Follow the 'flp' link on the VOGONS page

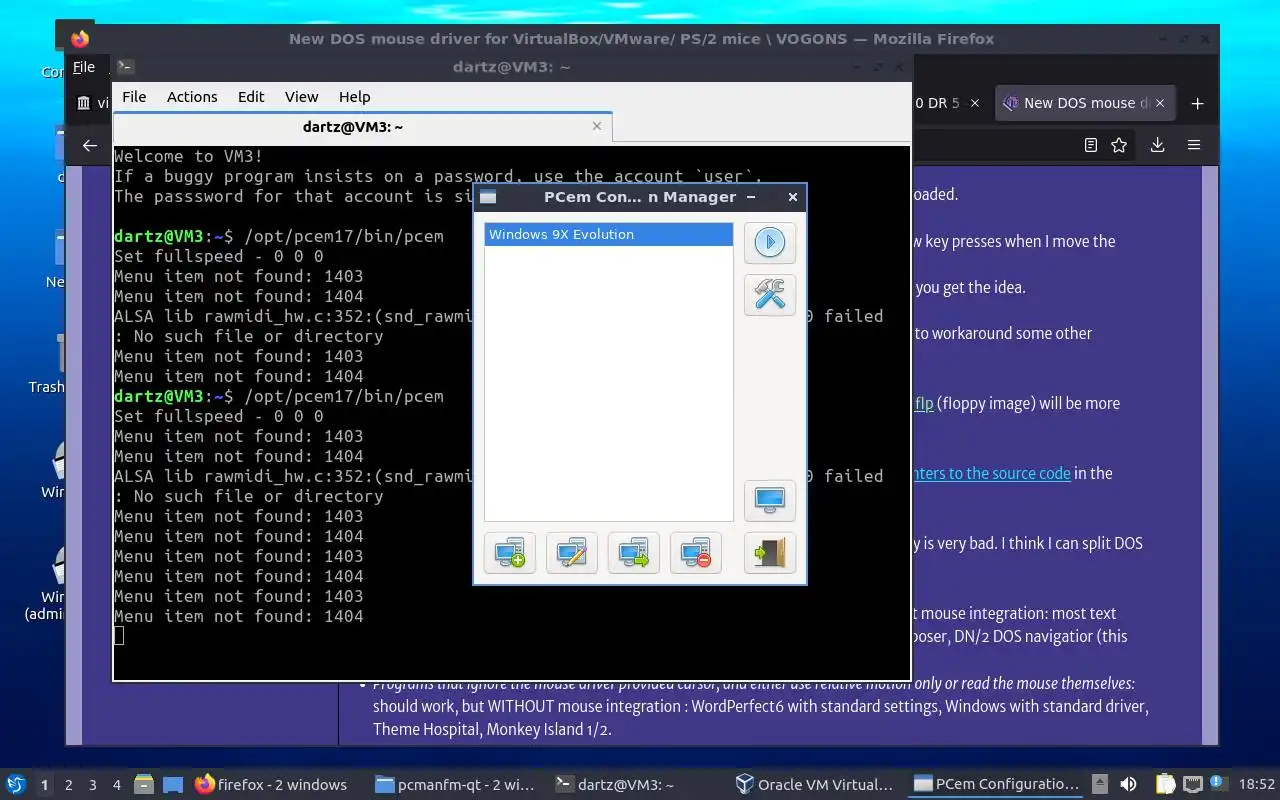(x=924, y=403)
